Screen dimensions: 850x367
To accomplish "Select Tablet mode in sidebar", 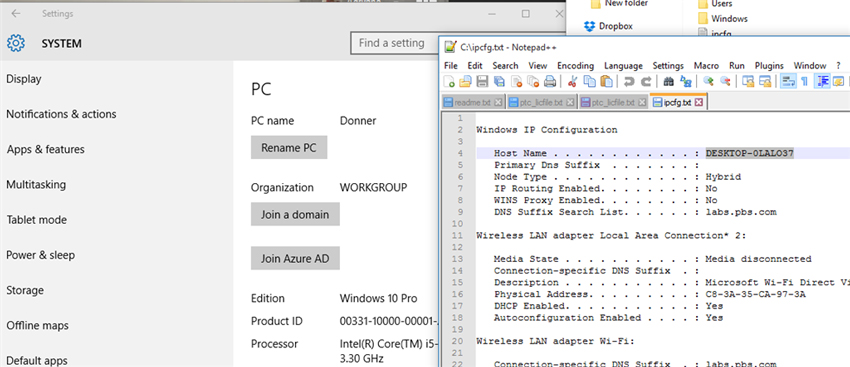I will click(36, 220).
